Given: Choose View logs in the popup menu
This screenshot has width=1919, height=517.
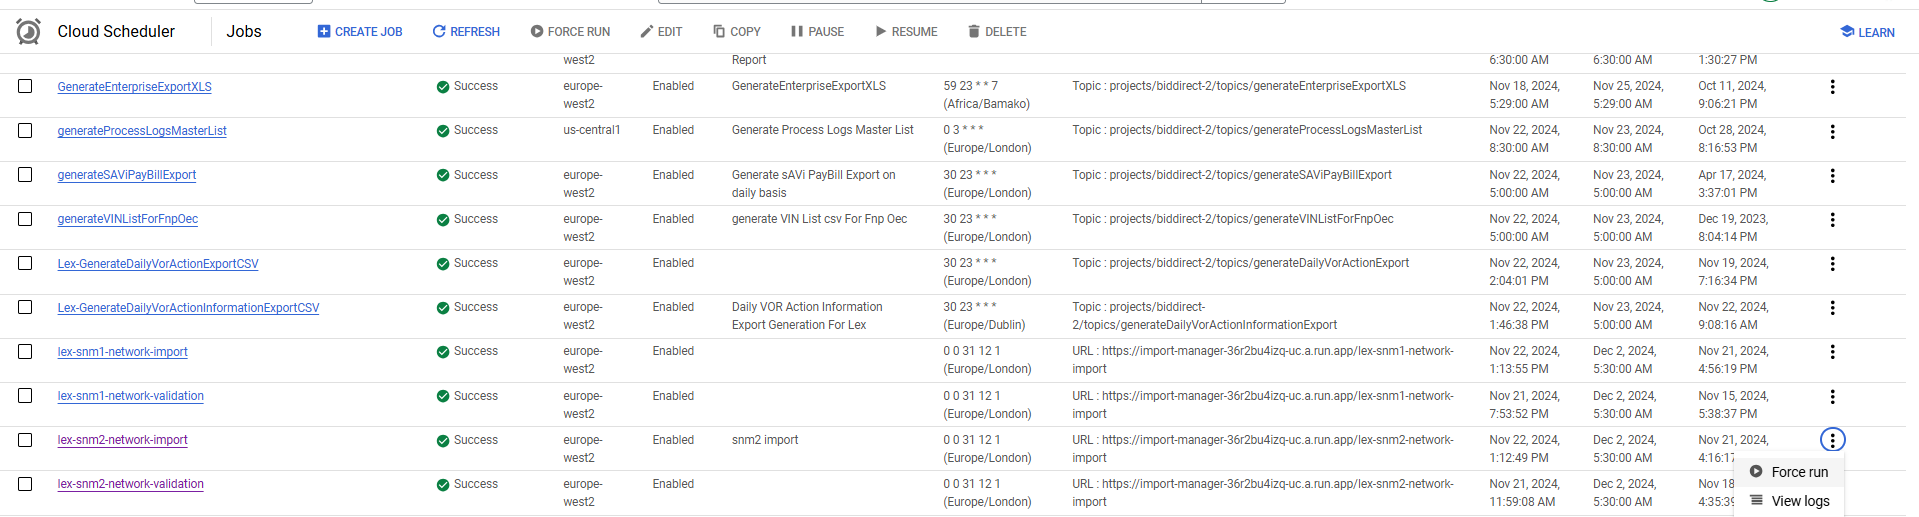Looking at the screenshot, I should click(1790, 501).
